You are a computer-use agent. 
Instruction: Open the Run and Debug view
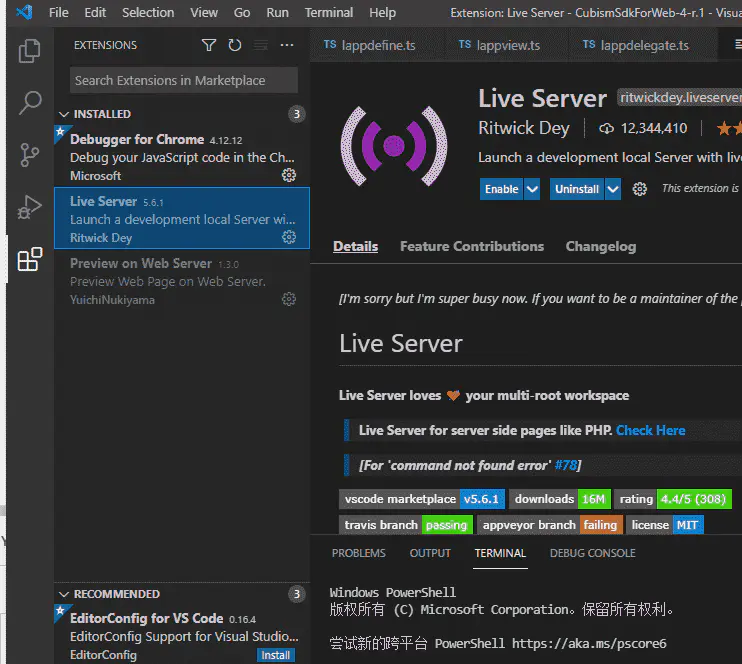pos(29,207)
